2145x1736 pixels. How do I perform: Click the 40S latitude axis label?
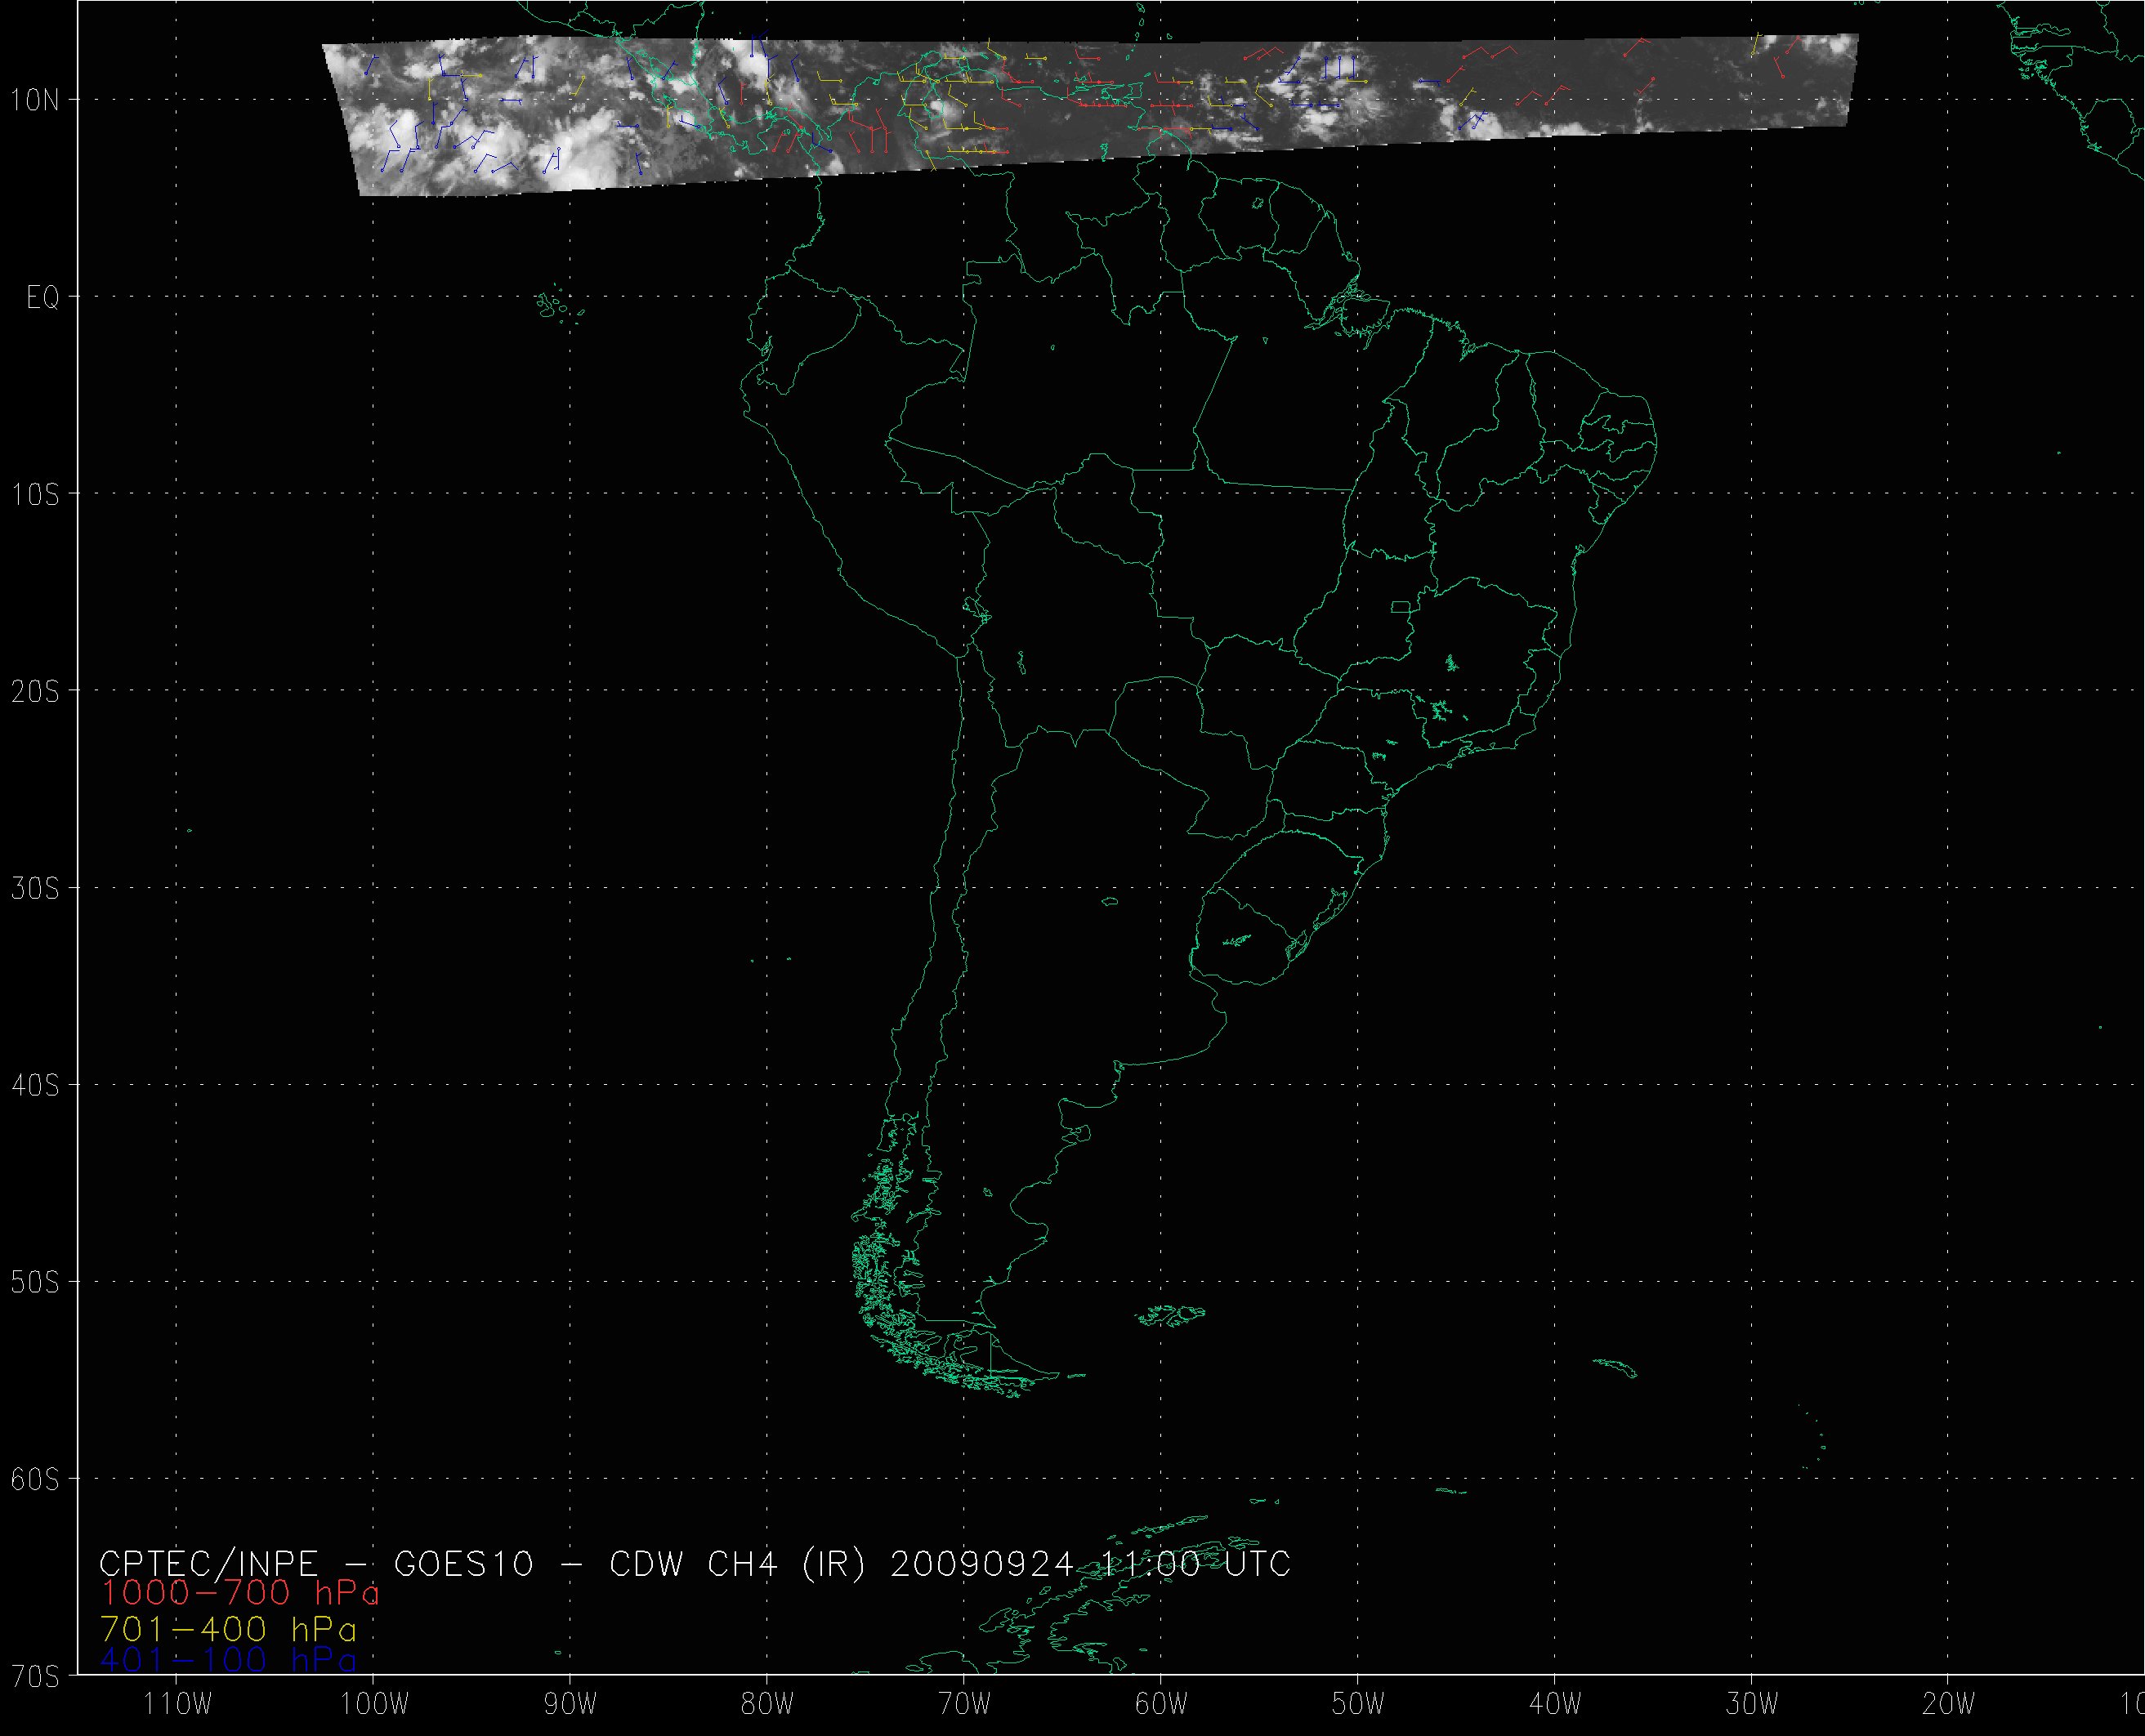[36, 1086]
